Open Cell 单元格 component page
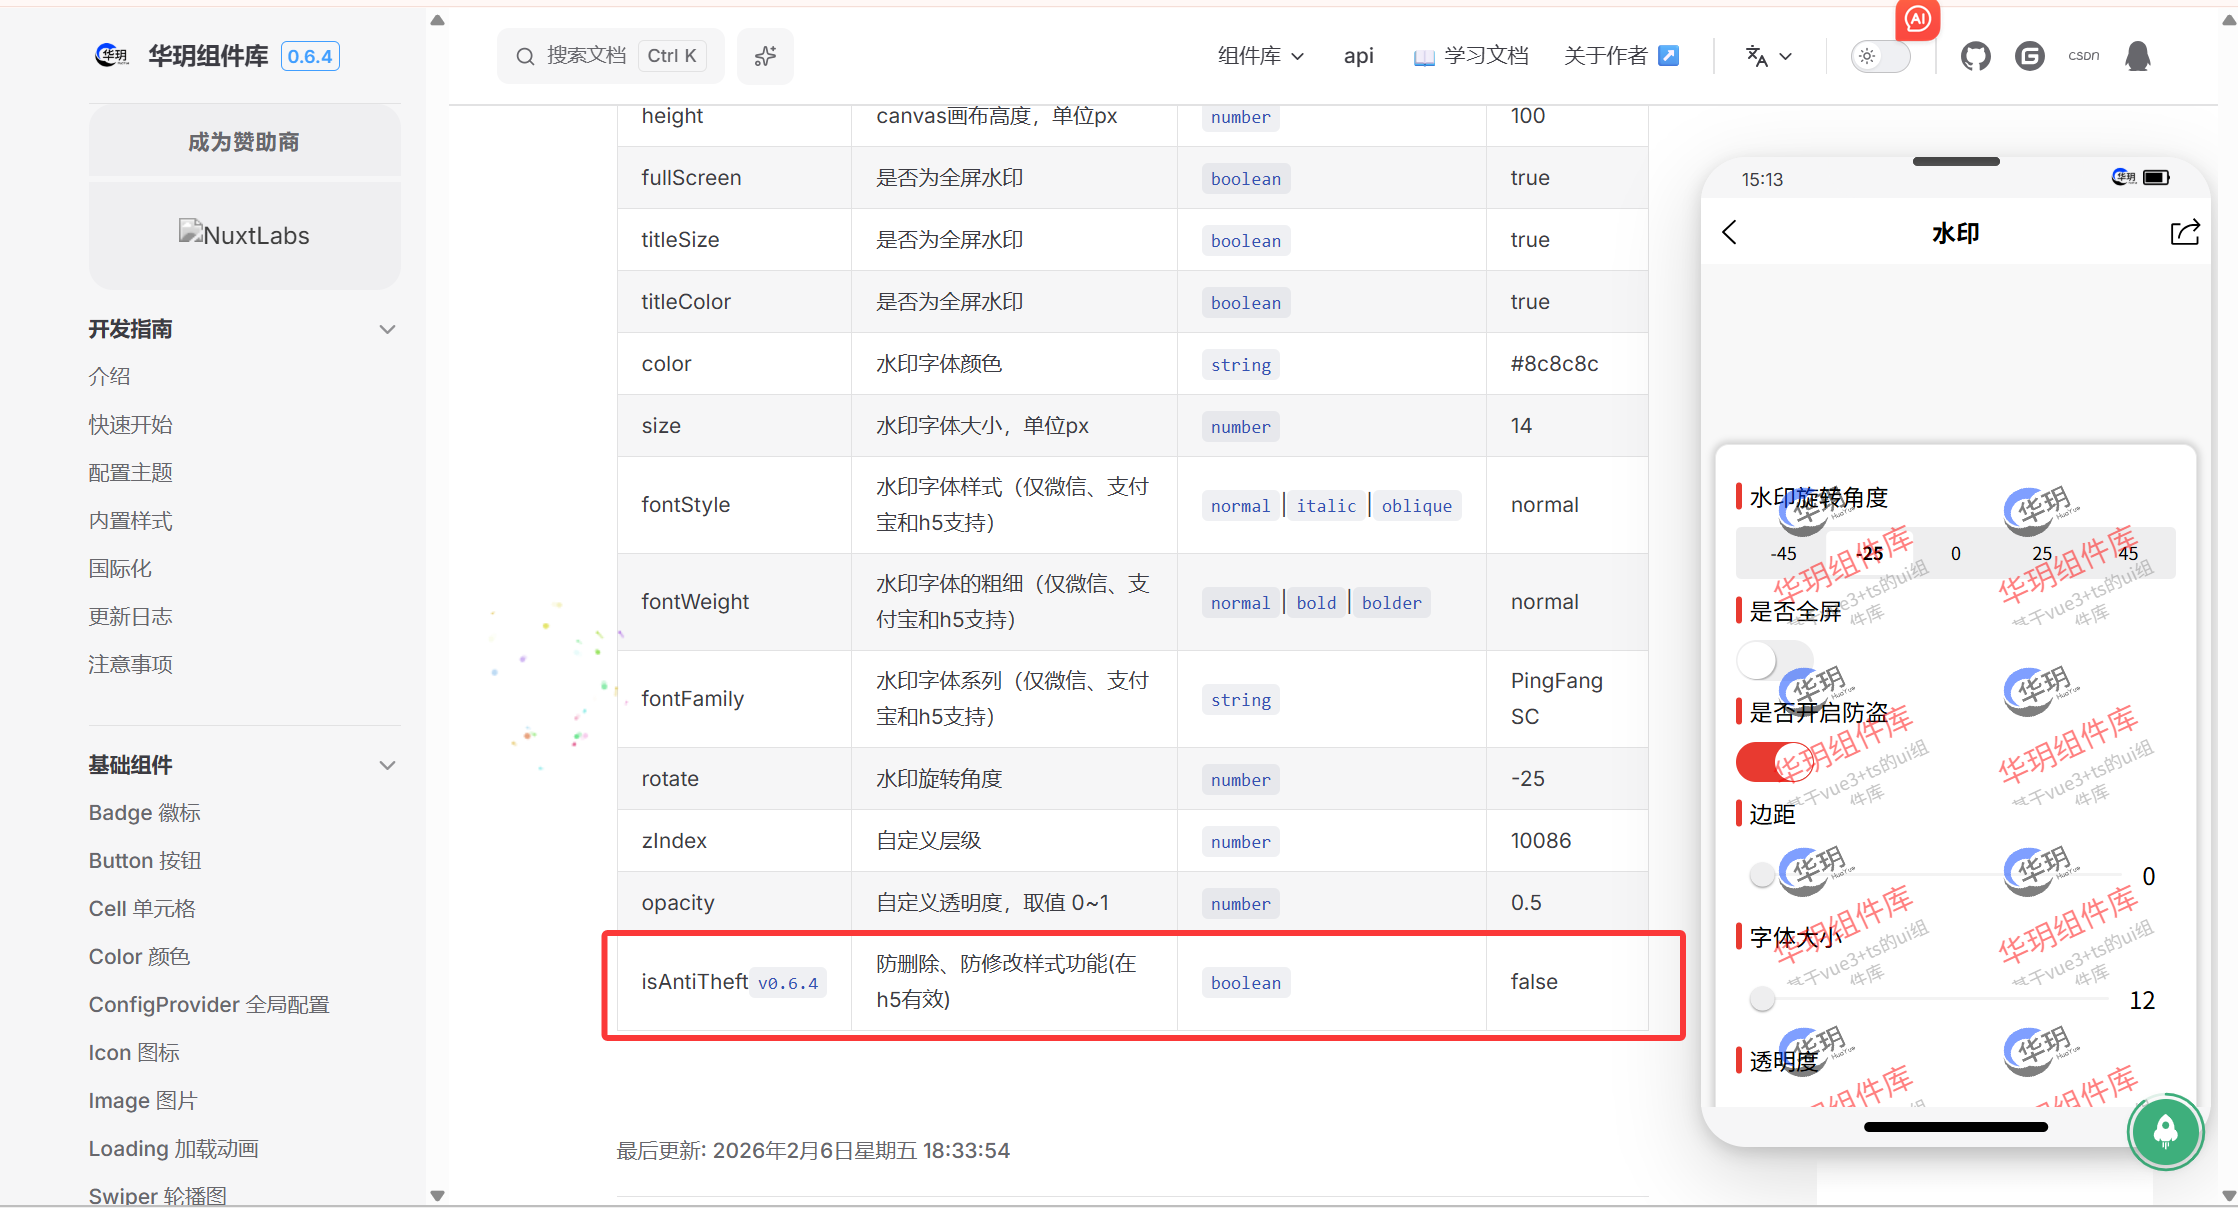This screenshot has height=1208, width=2238. coord(142,909)
